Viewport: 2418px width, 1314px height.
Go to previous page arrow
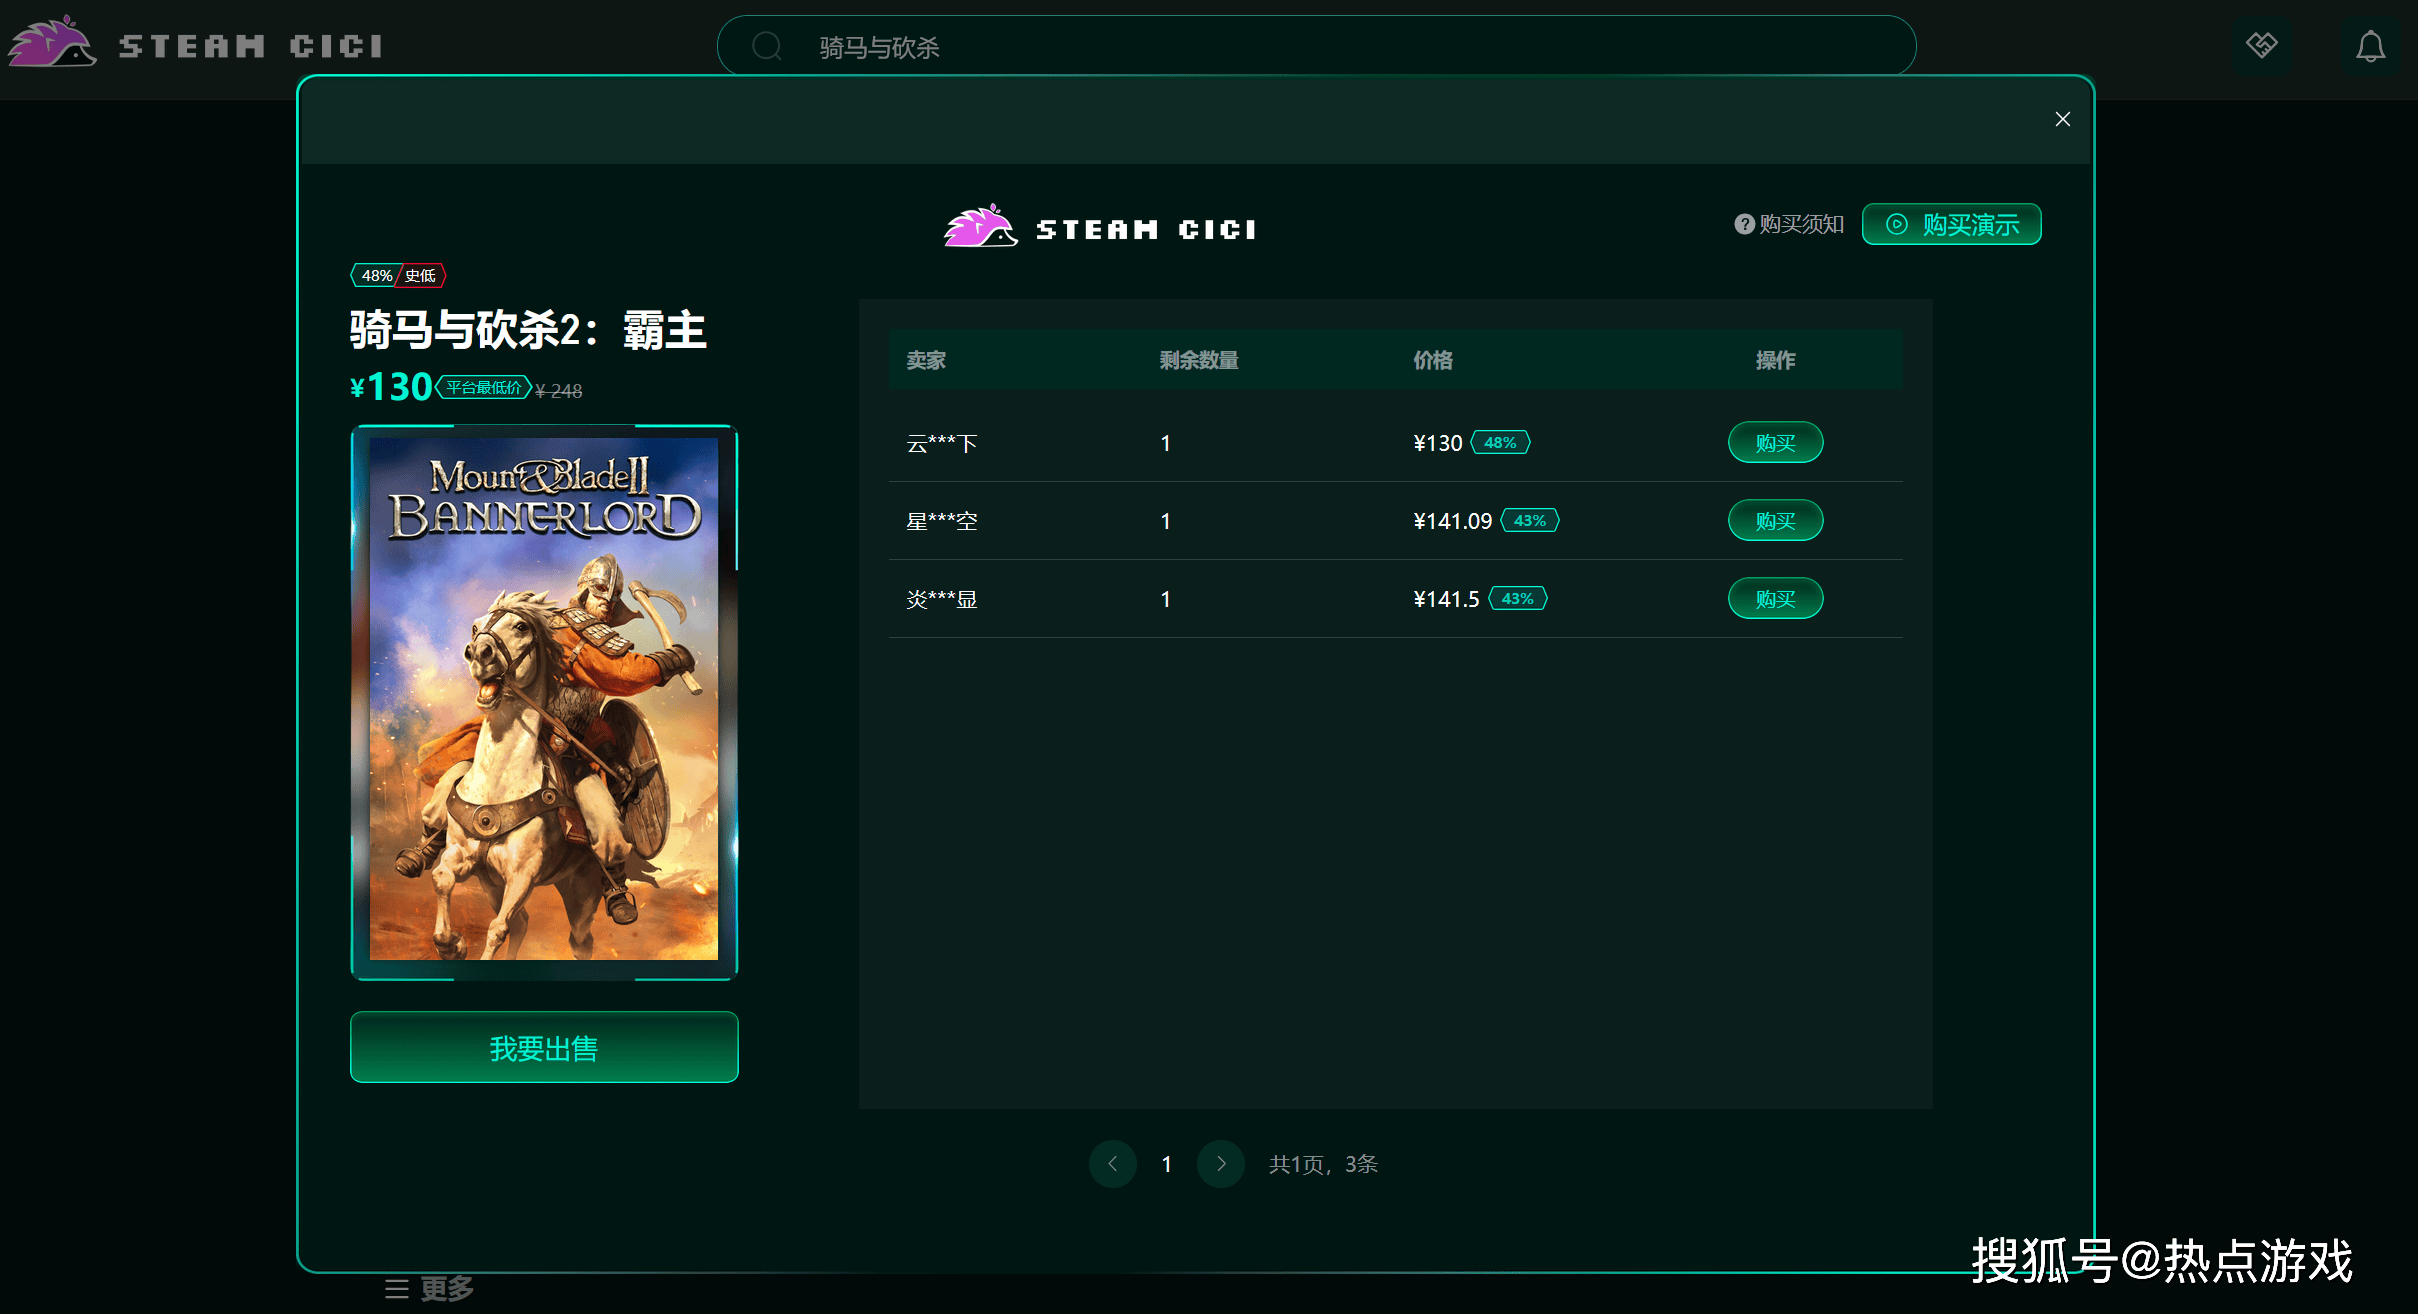(x=1112, y=1164)
